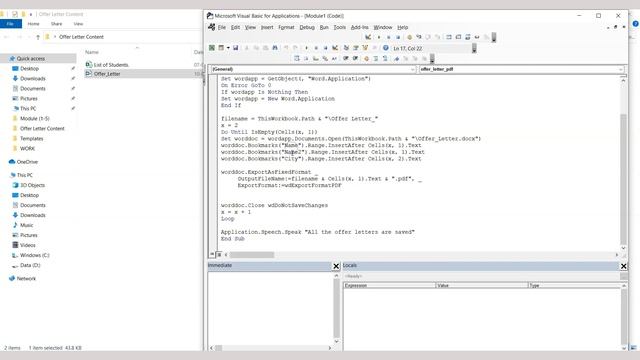This screenshot has height=360, width=640.
Task: Close the Locals window pane
Action: point(623,266)
